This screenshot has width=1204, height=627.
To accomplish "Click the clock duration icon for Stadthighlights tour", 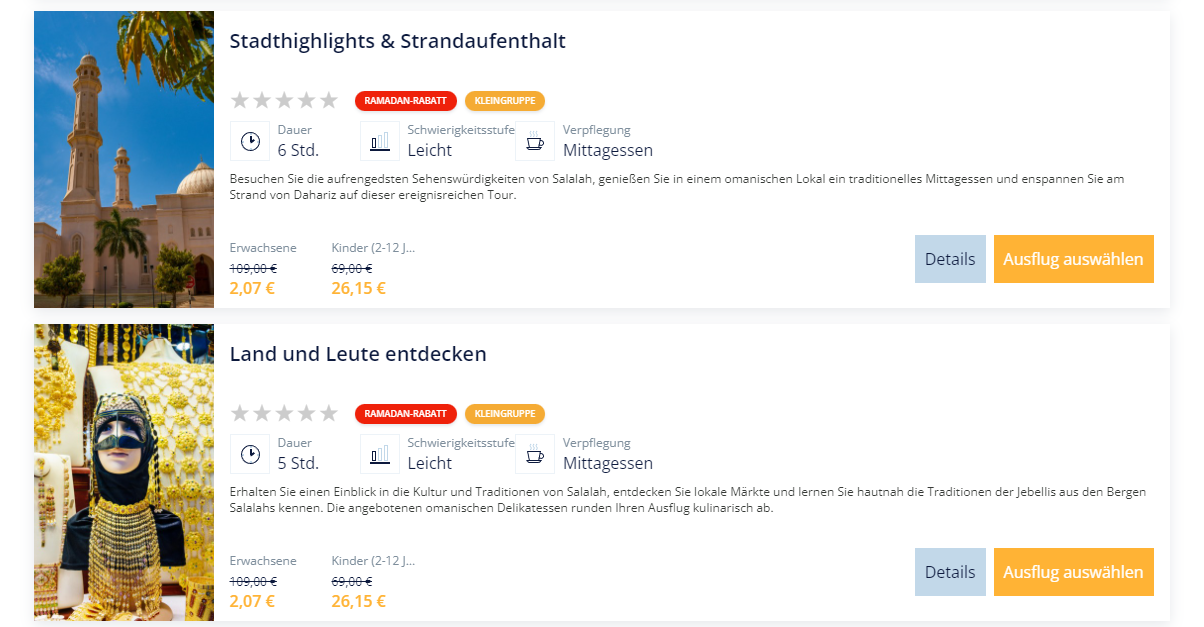I will tap(250, 141).
